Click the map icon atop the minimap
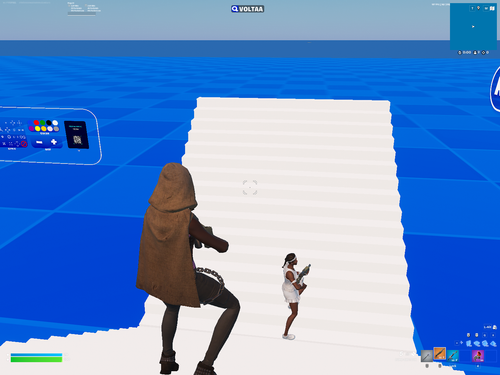 pos(492,8)
